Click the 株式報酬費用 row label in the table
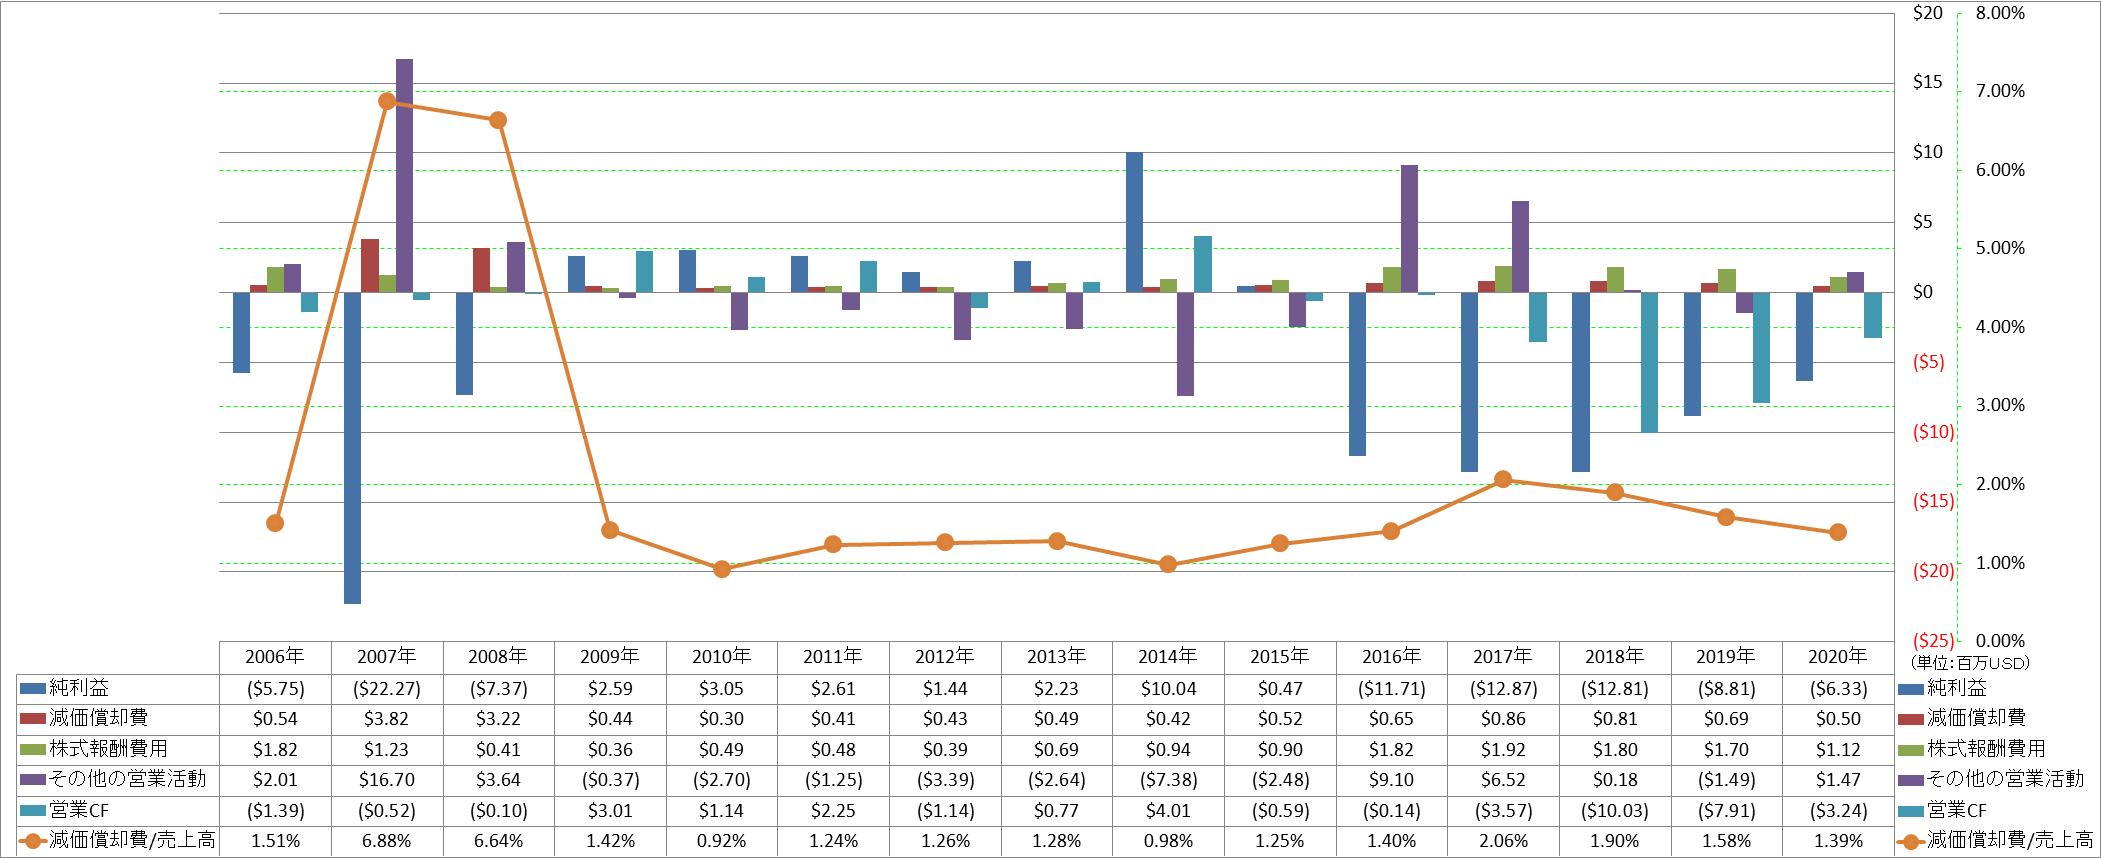2101x858 pixels. pos(108,749)
